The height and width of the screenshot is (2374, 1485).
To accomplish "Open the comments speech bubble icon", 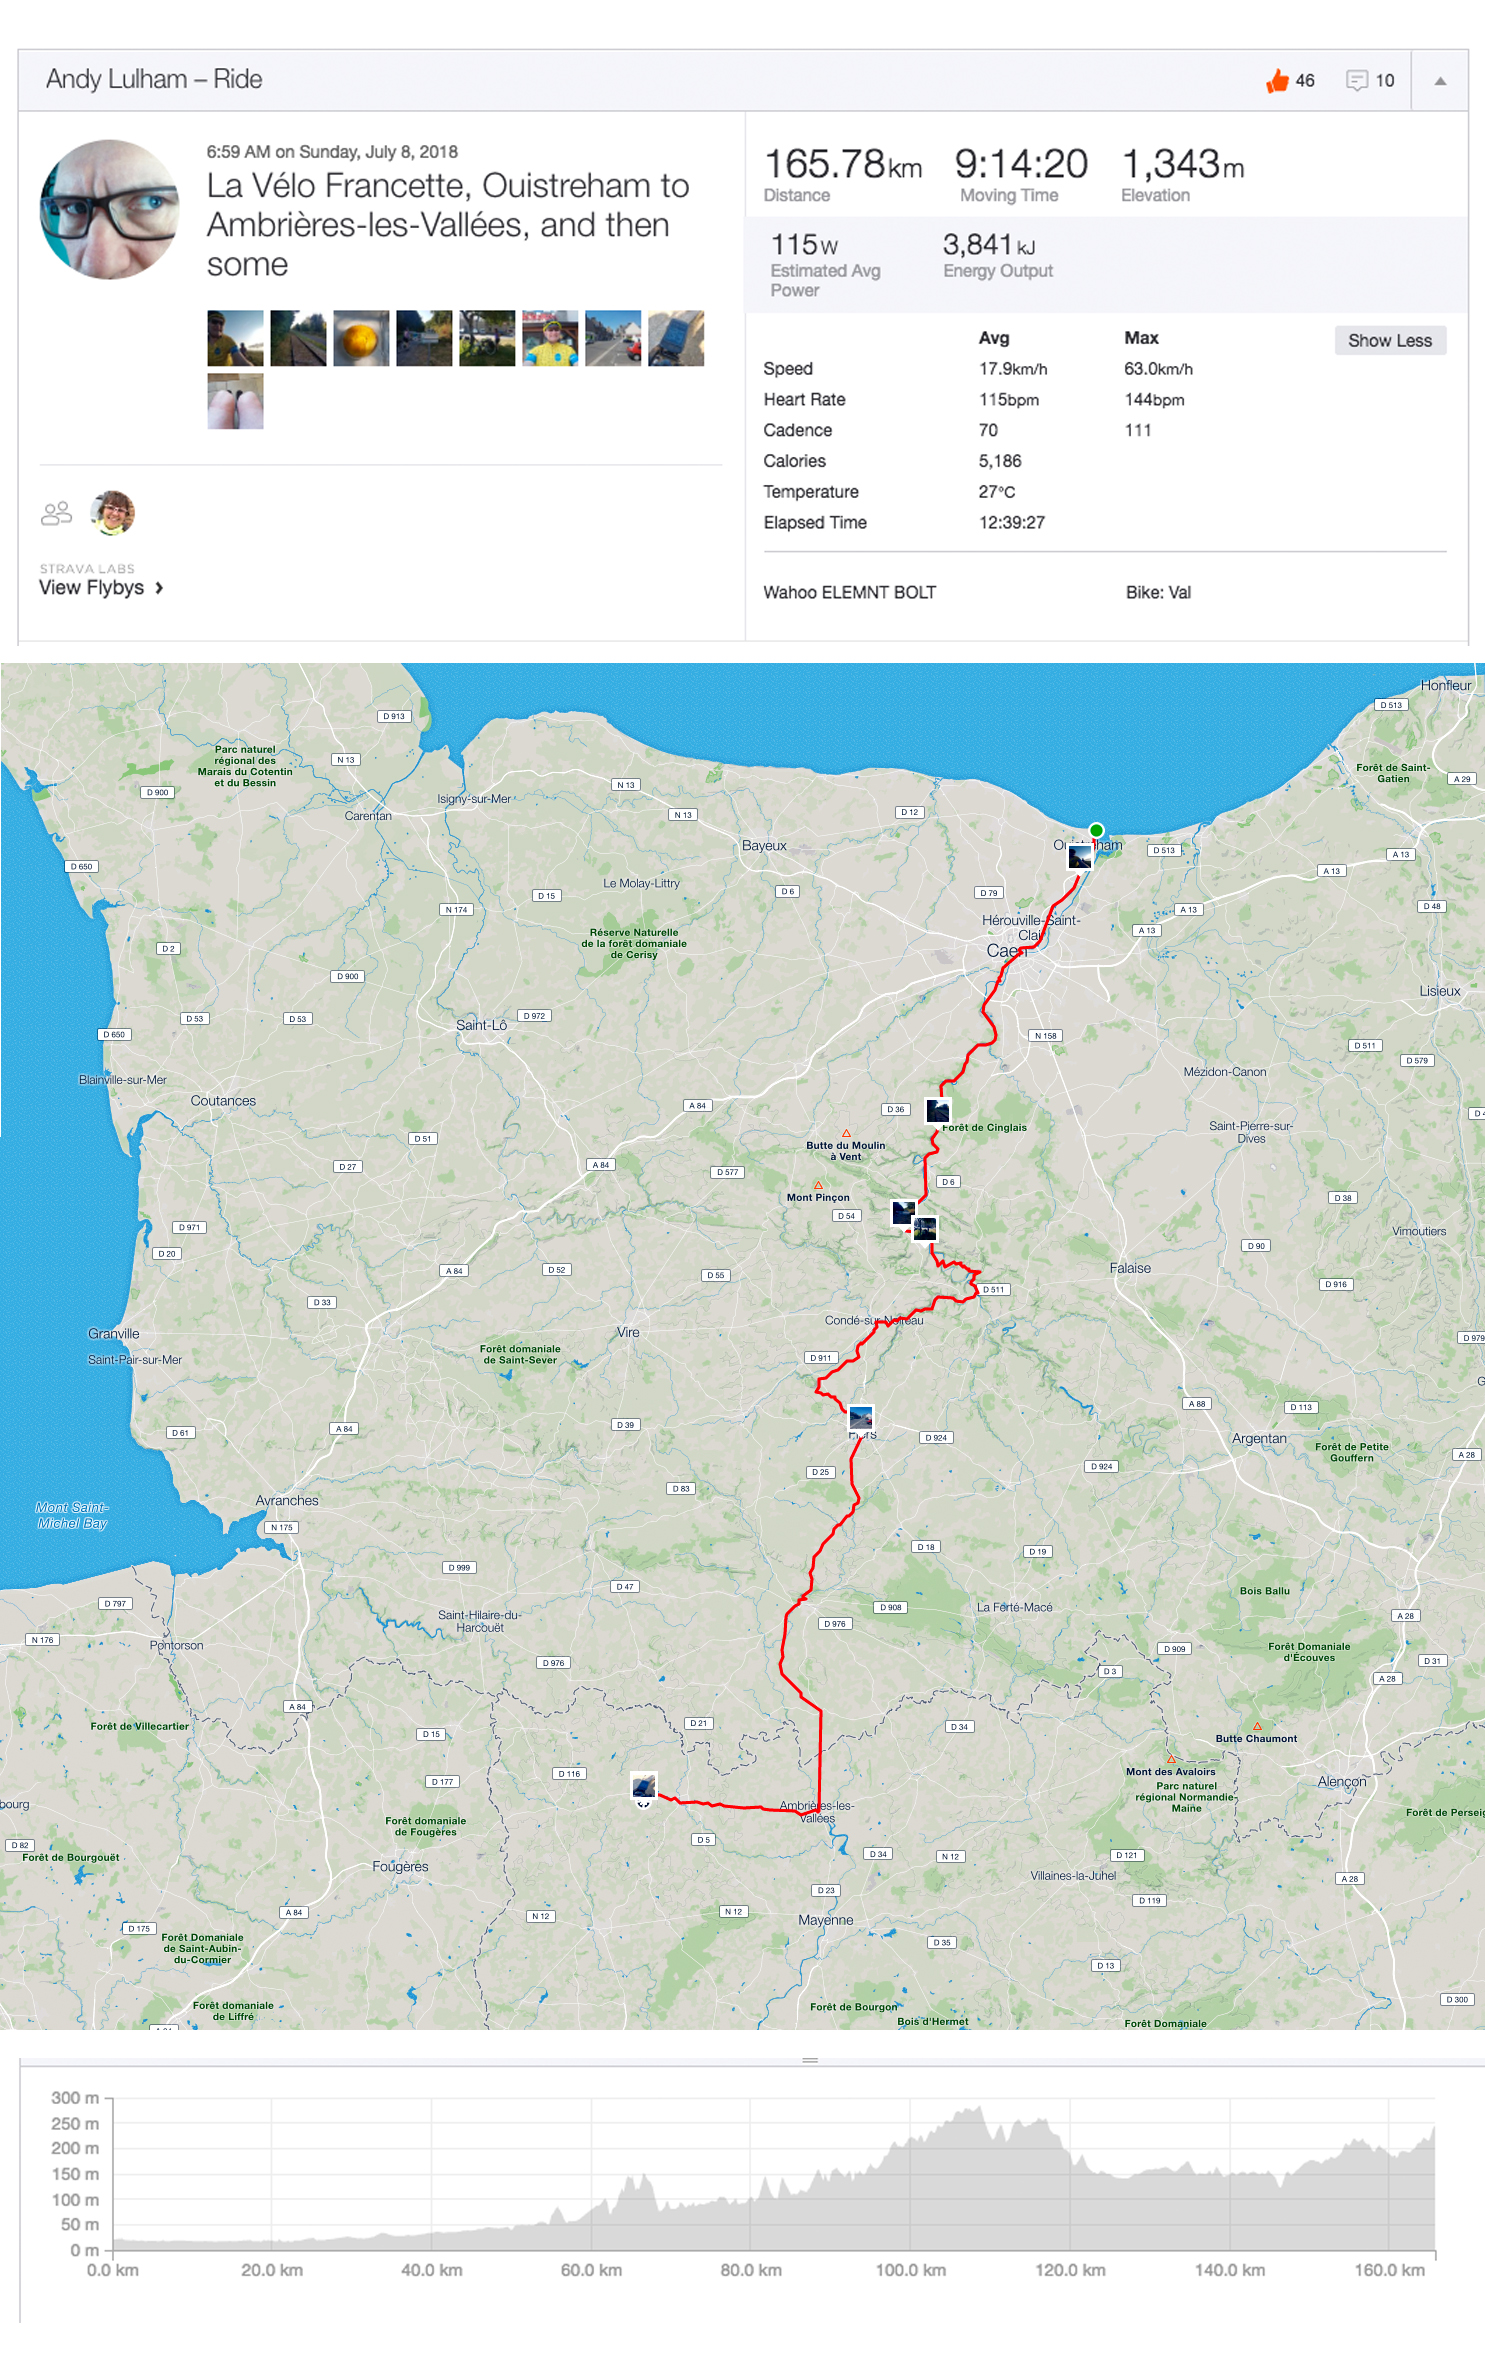I will point(1356,81).
